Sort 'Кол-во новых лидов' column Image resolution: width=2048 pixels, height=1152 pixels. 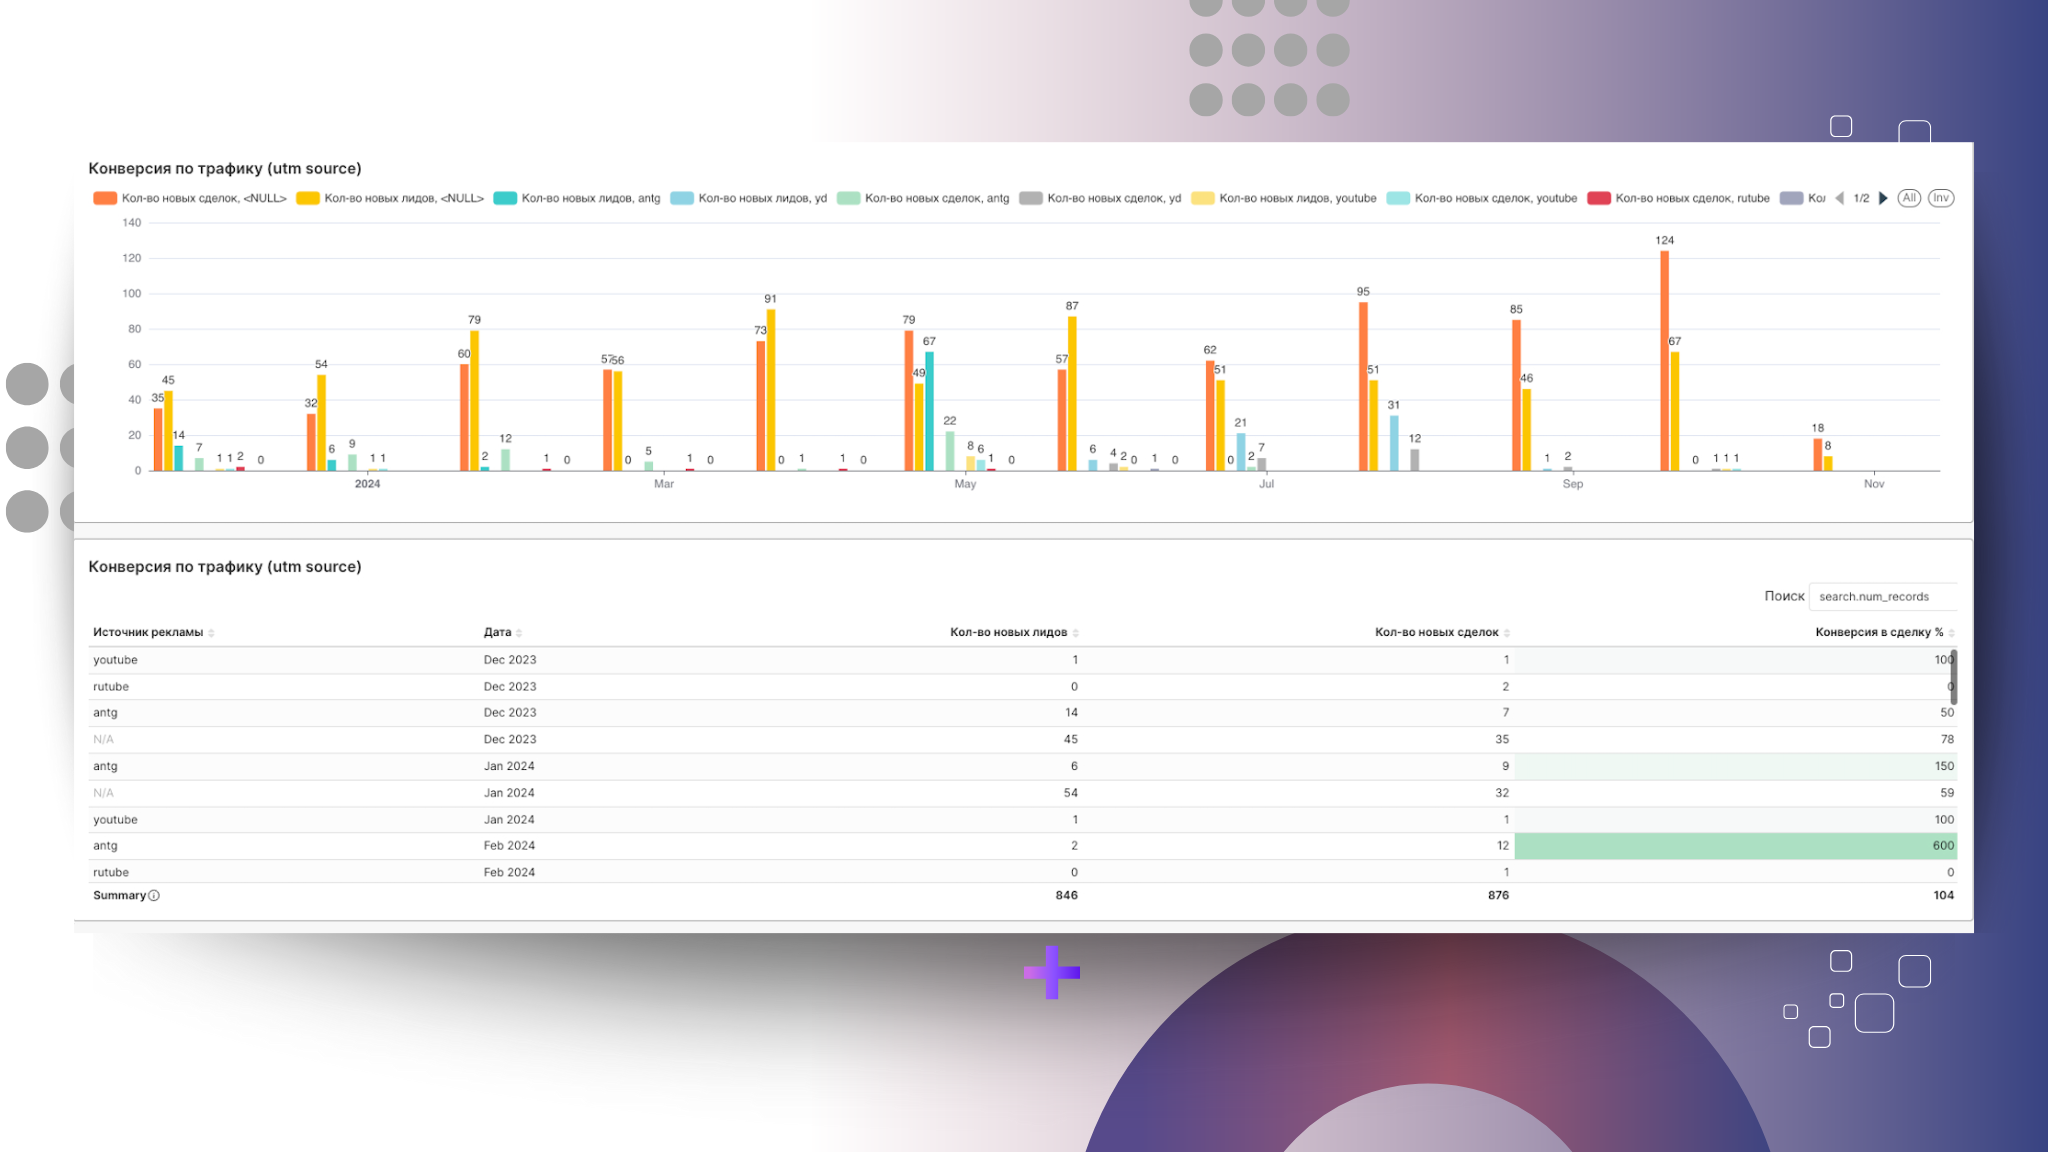1075,633
